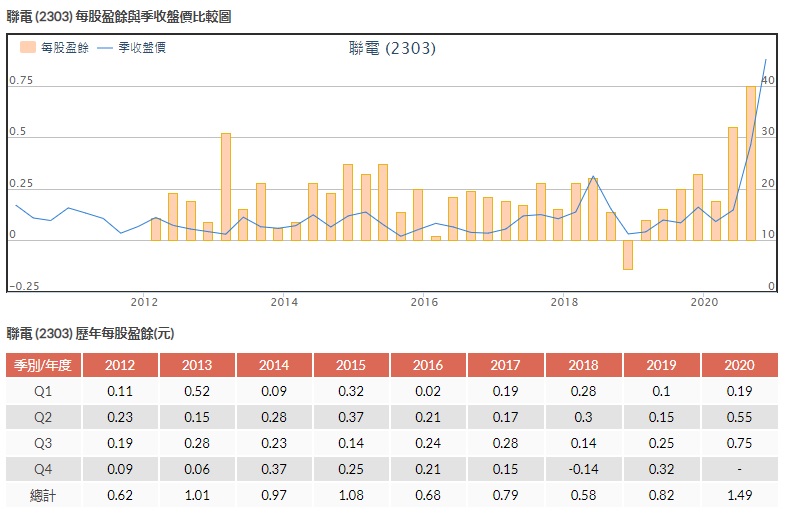Click the 2016 x-axis label

point(424,302)
